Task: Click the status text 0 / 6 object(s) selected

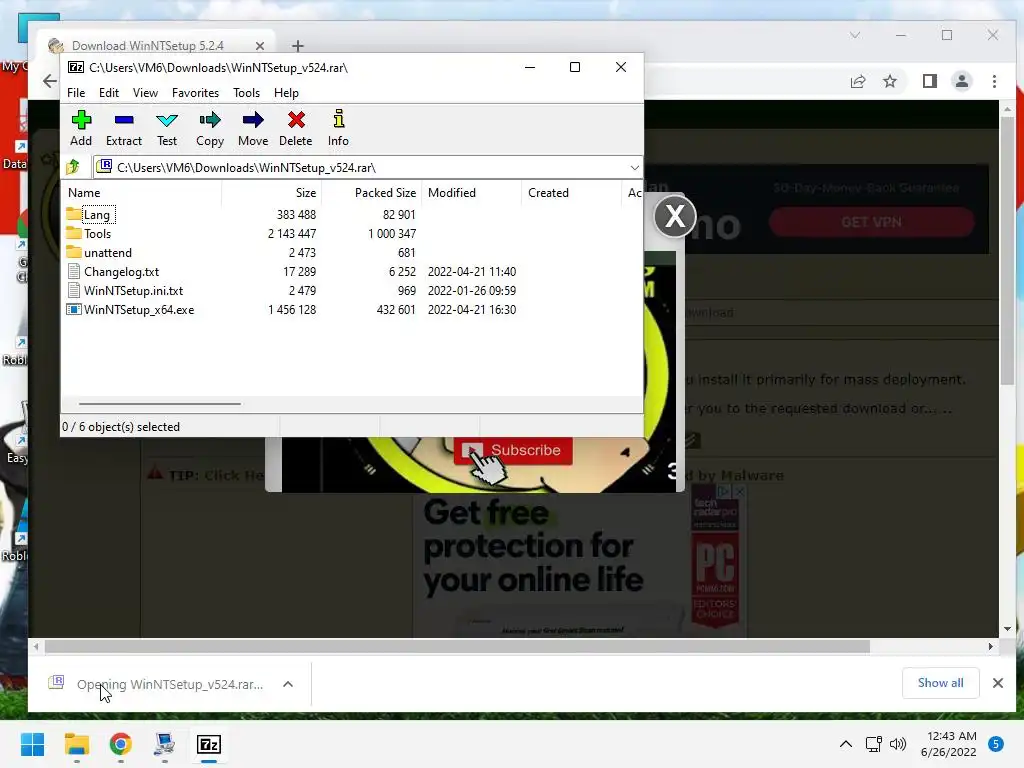Action: [121, 426]
